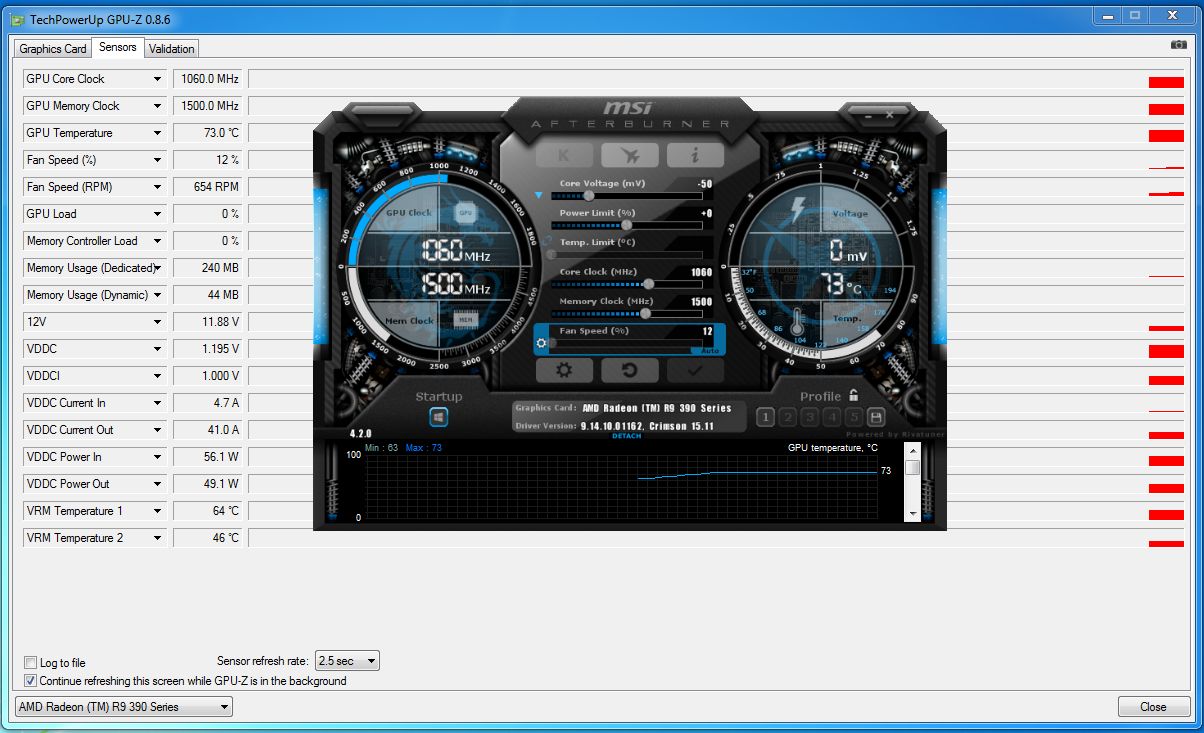Open the 12V sensor dropdown

157,322
